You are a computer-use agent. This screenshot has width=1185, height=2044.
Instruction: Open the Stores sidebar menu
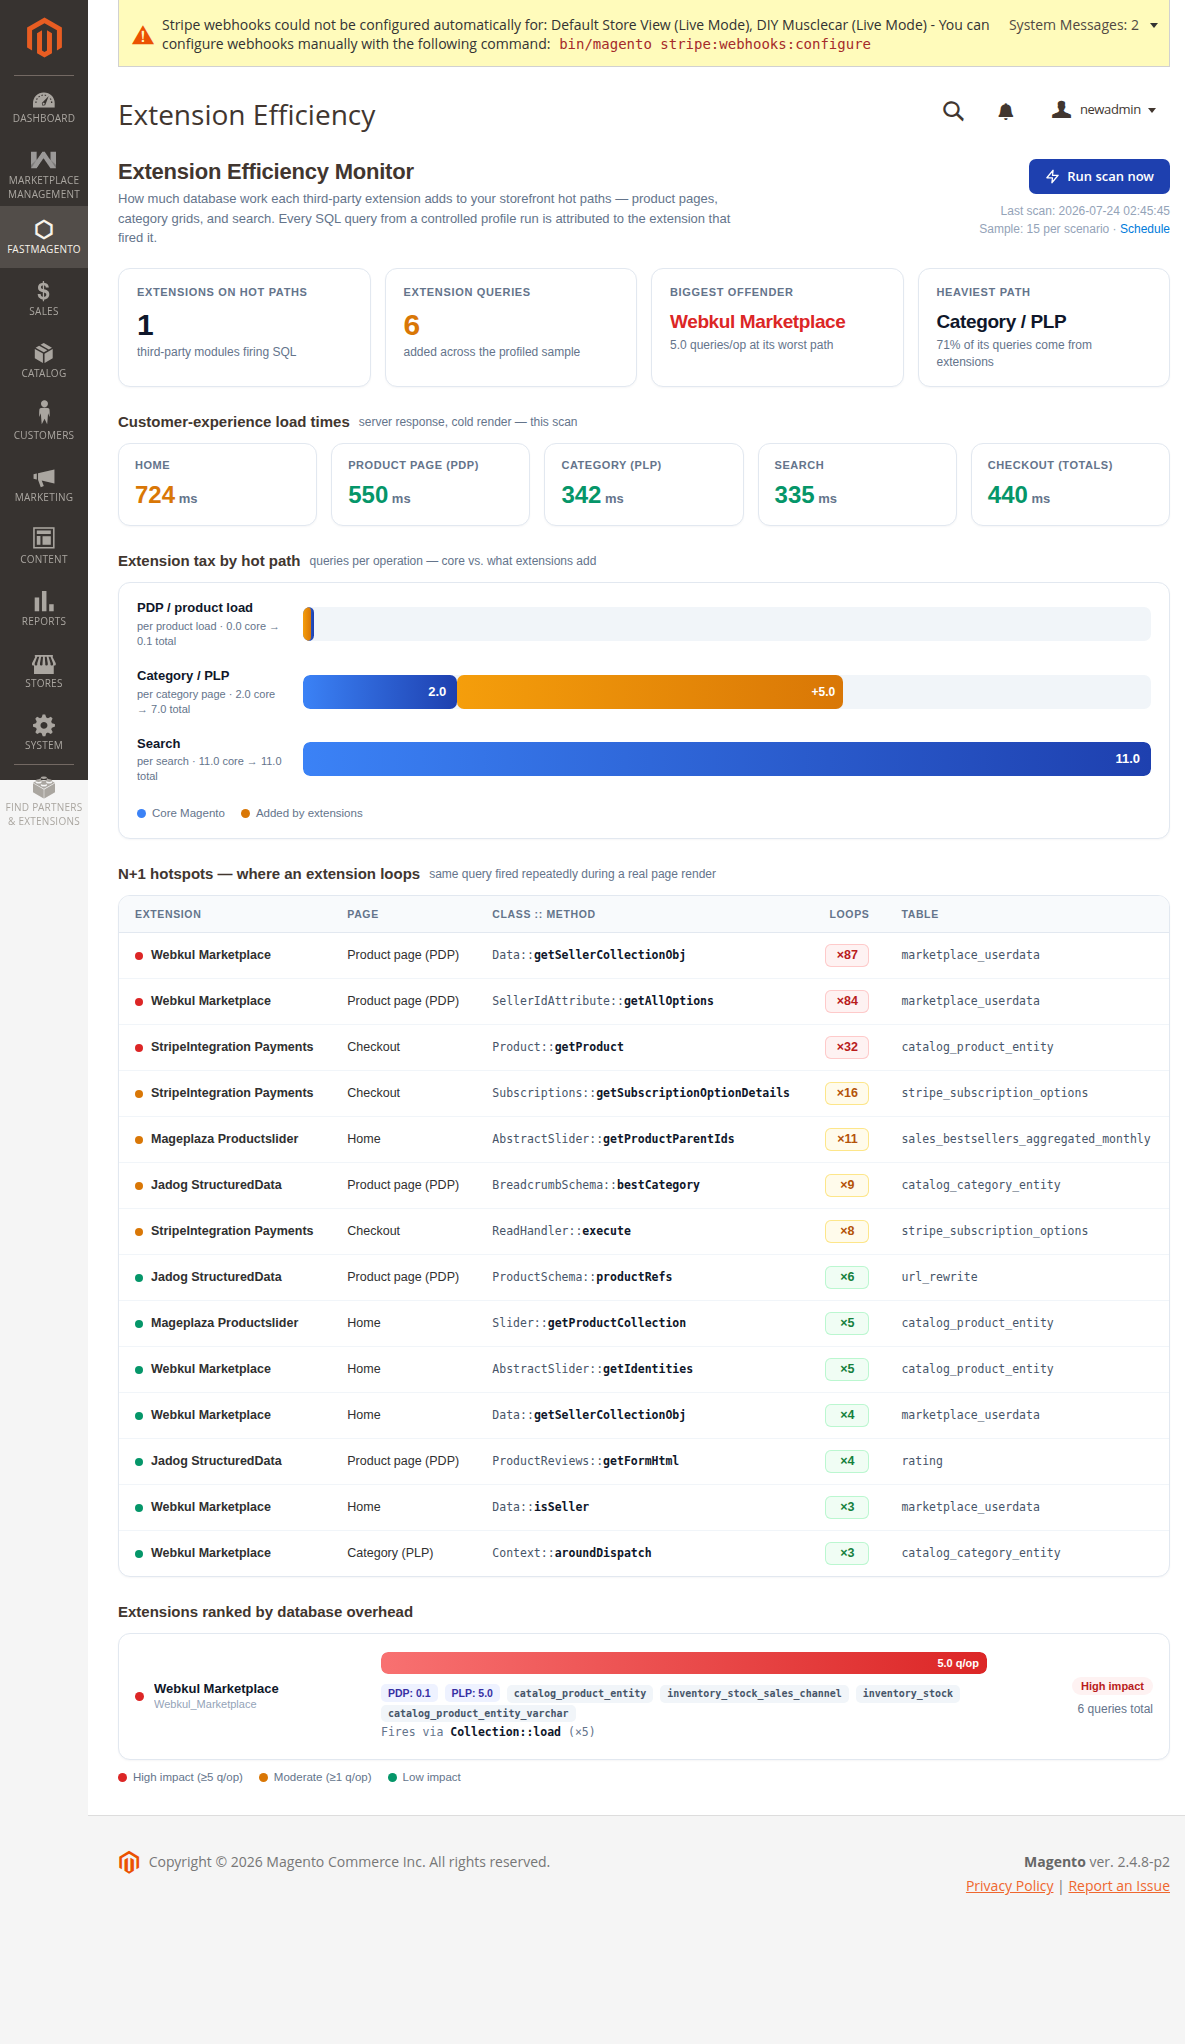pyautogui.click(x=44, y=671)
